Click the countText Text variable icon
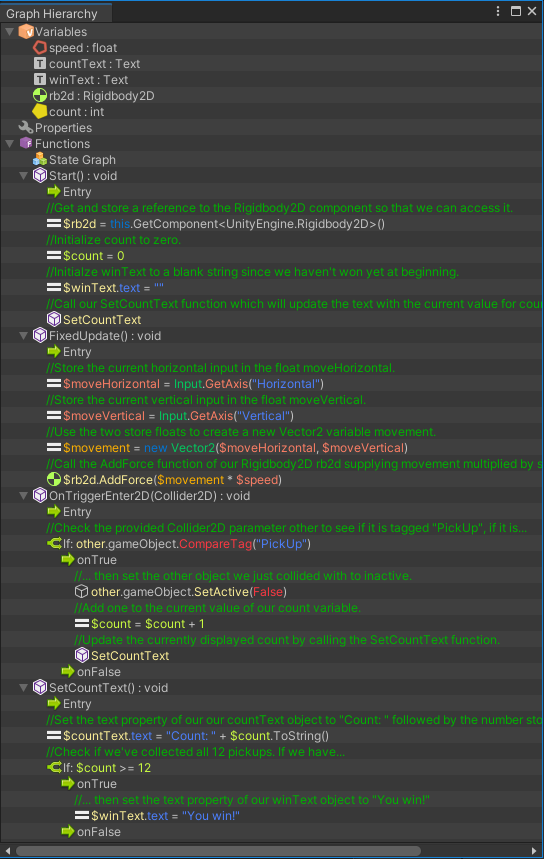This screenshot has height=859, width=544. (x=40, y=64)
